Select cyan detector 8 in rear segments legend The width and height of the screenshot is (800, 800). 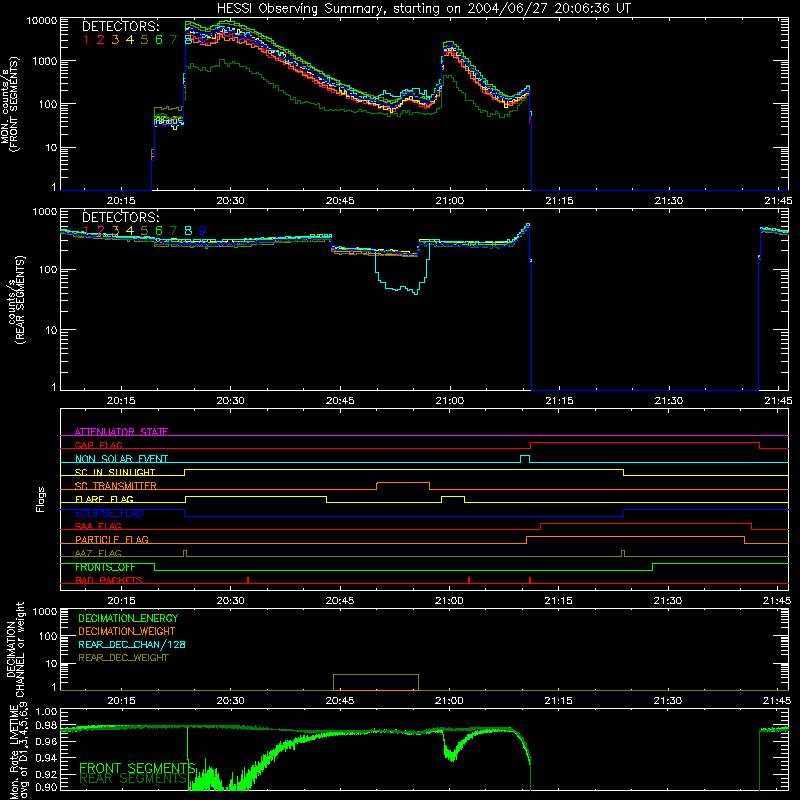188,231
